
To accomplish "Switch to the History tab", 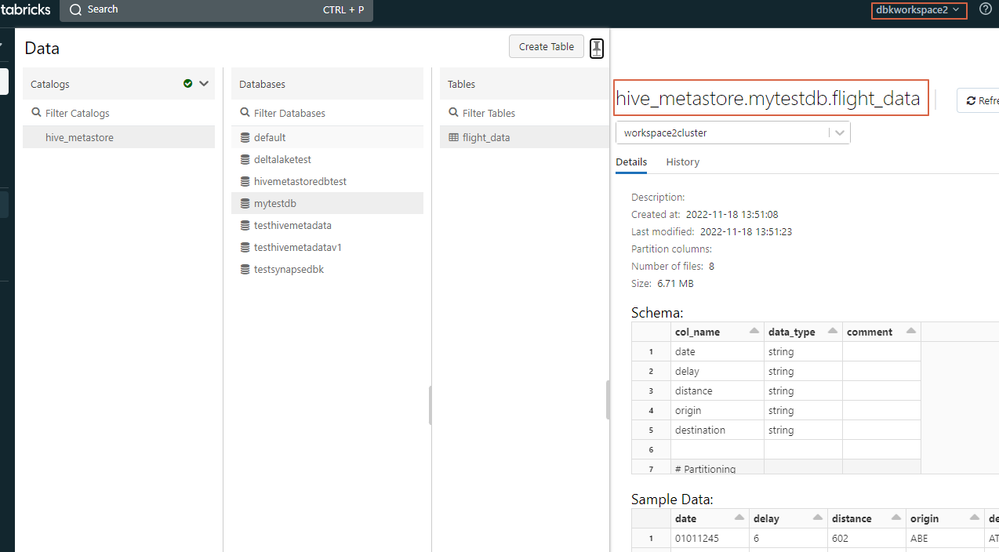I will coord(682,162).
